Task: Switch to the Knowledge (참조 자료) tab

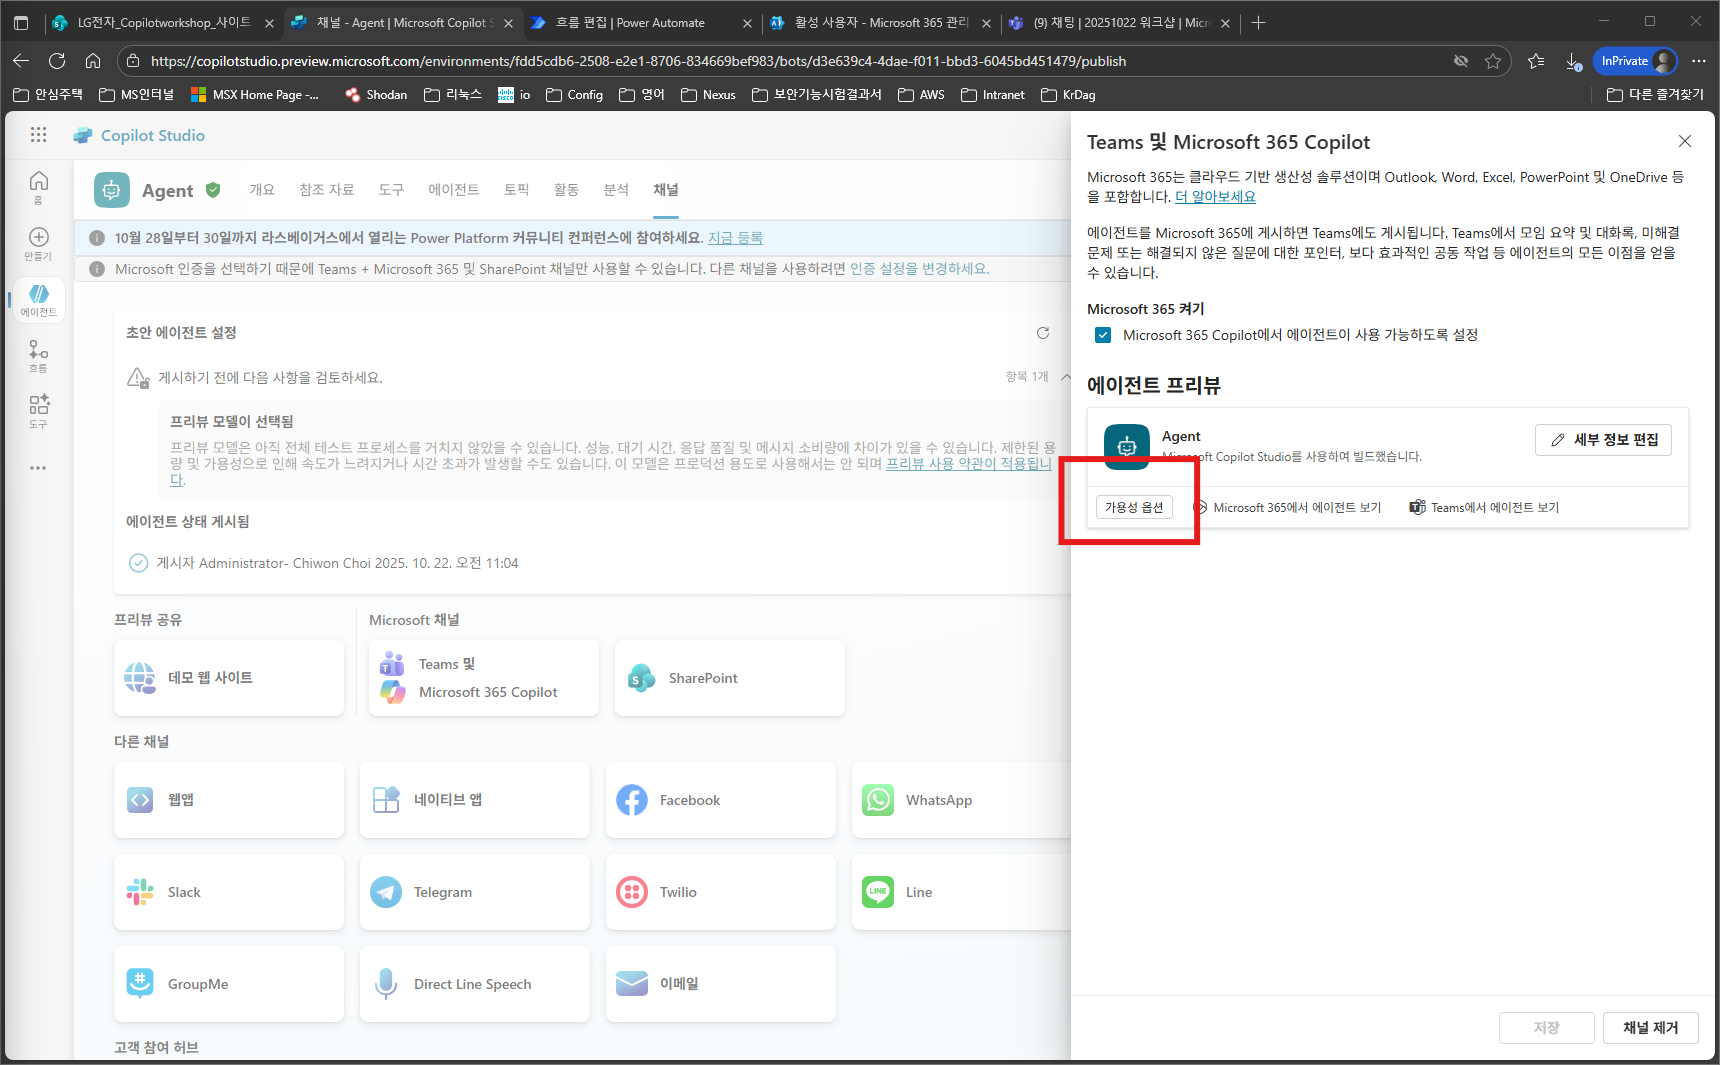Action: point(327,189)
